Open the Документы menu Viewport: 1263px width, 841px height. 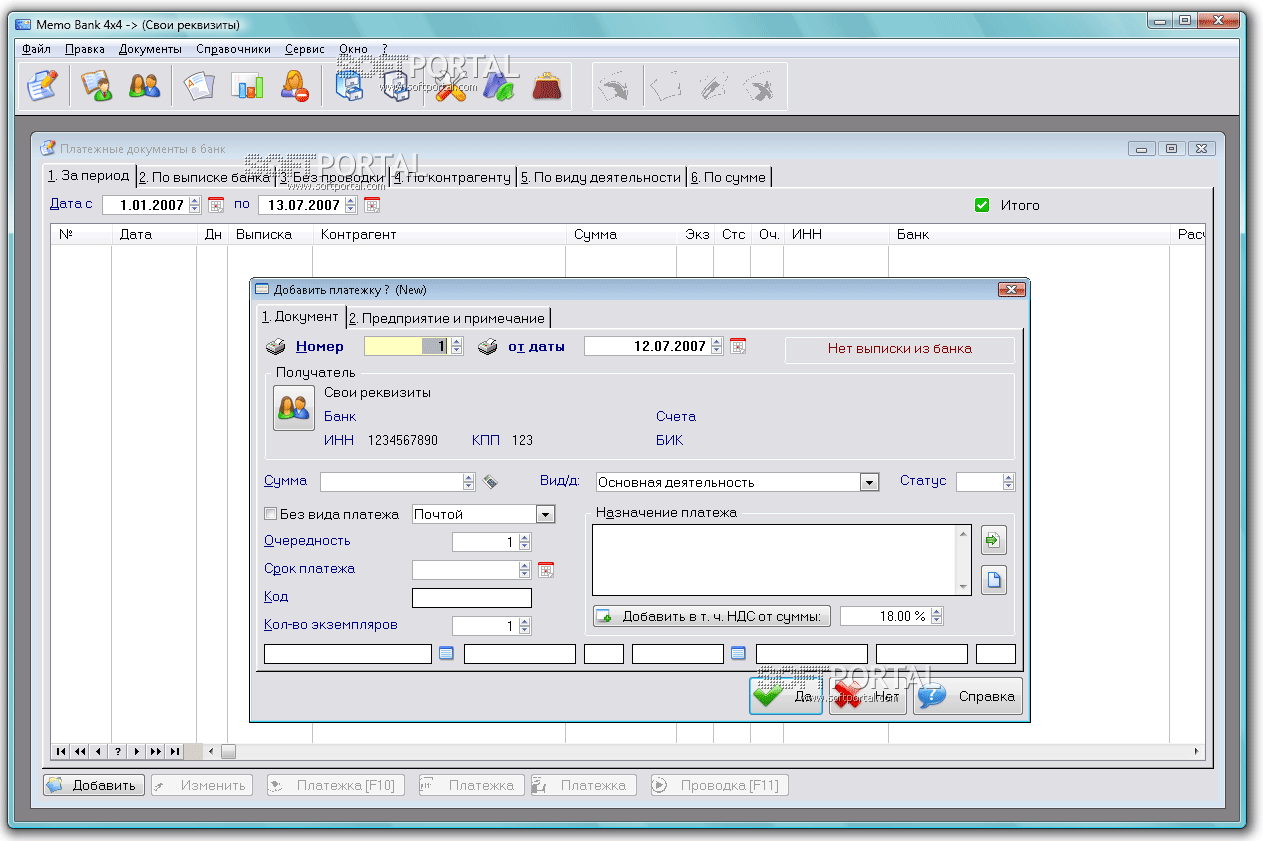(150, 49)
